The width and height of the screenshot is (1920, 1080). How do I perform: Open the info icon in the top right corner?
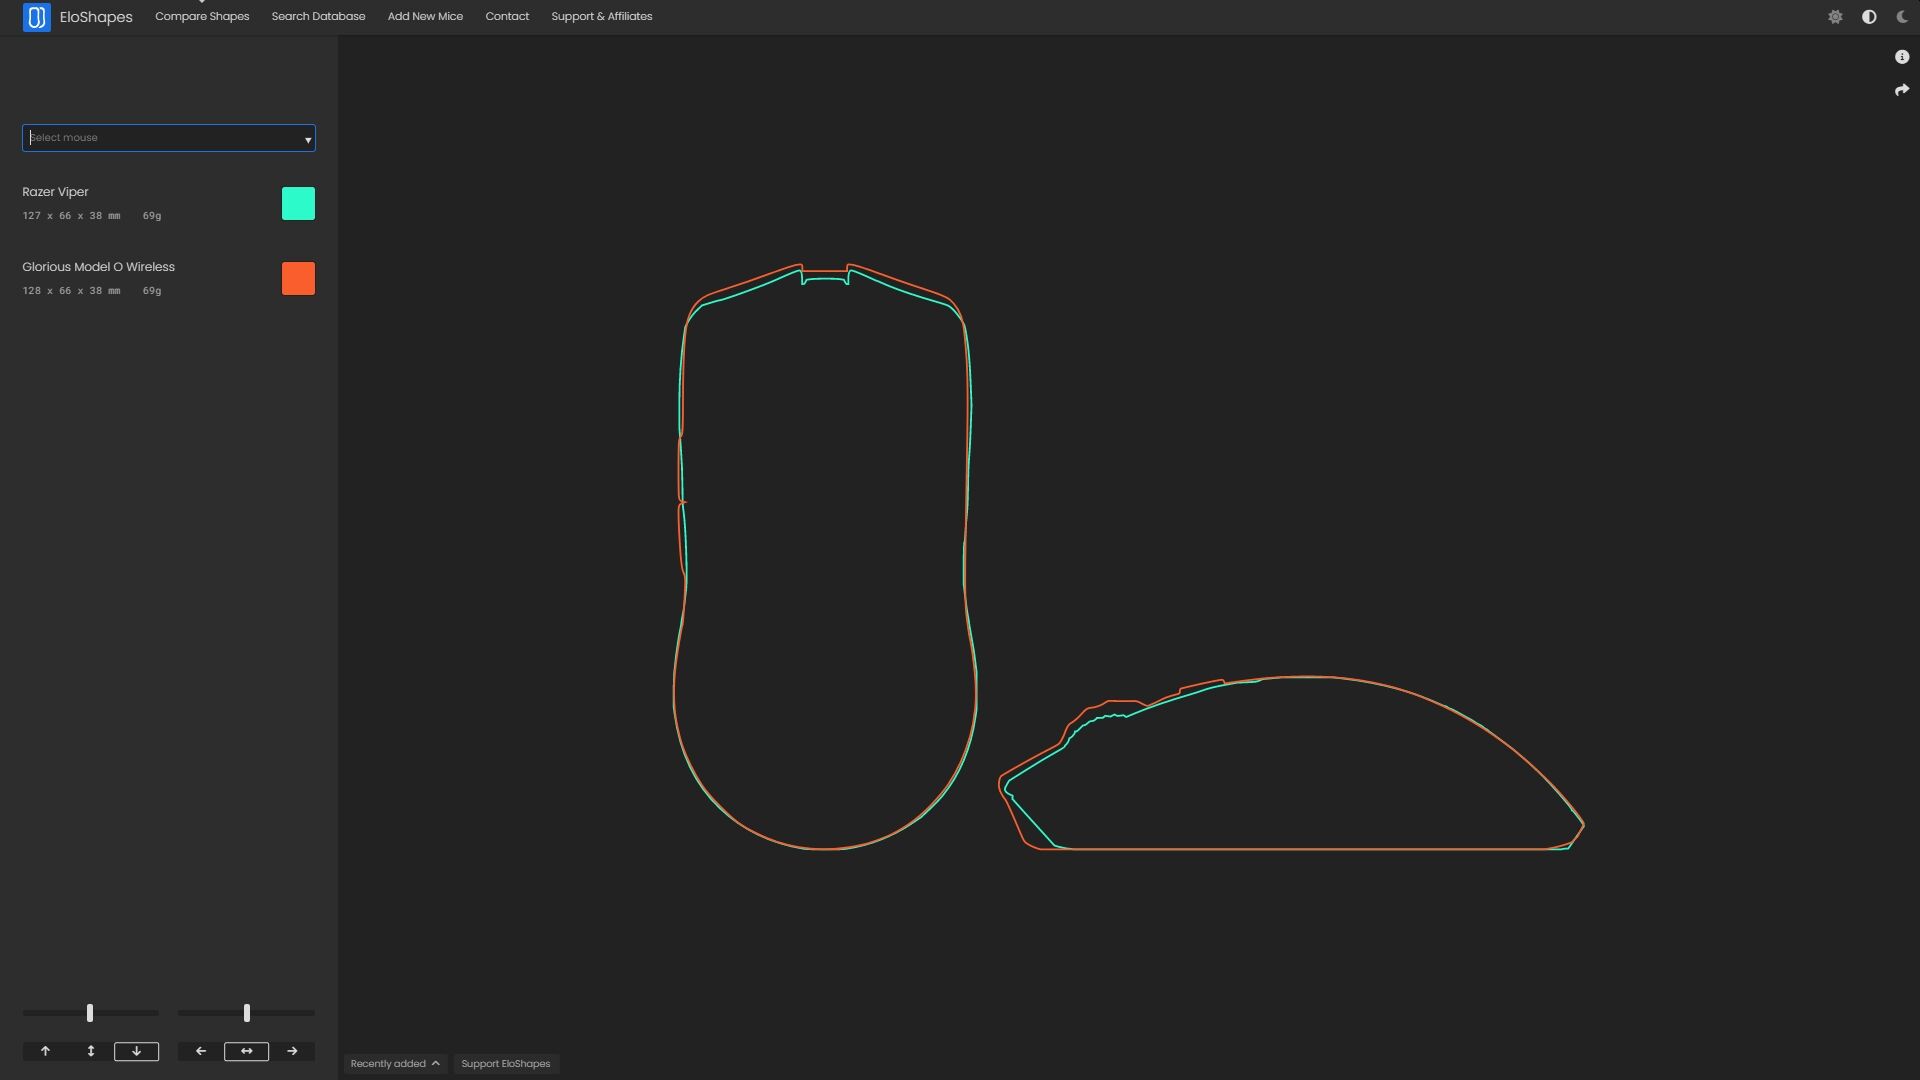tap(1902, 57)
